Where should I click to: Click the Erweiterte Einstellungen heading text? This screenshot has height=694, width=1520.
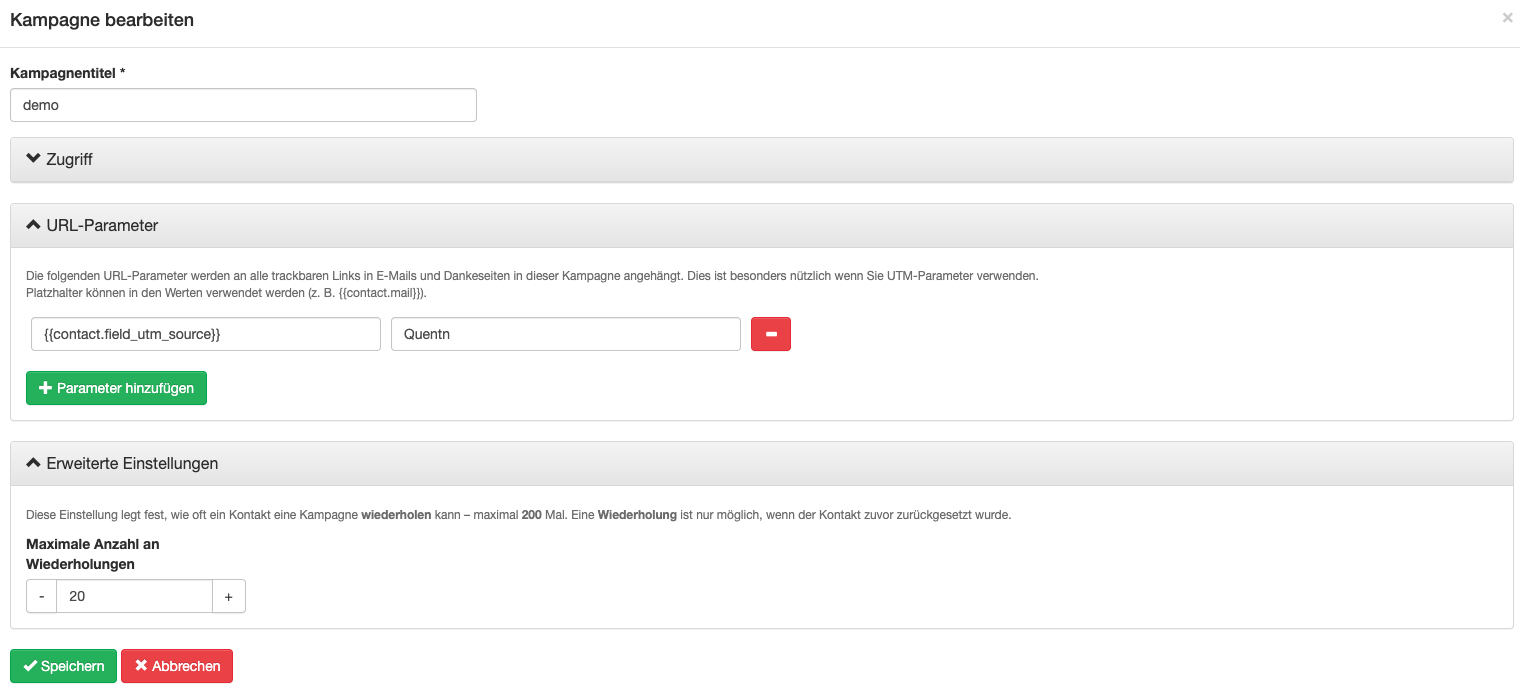(x=132, y=464)
